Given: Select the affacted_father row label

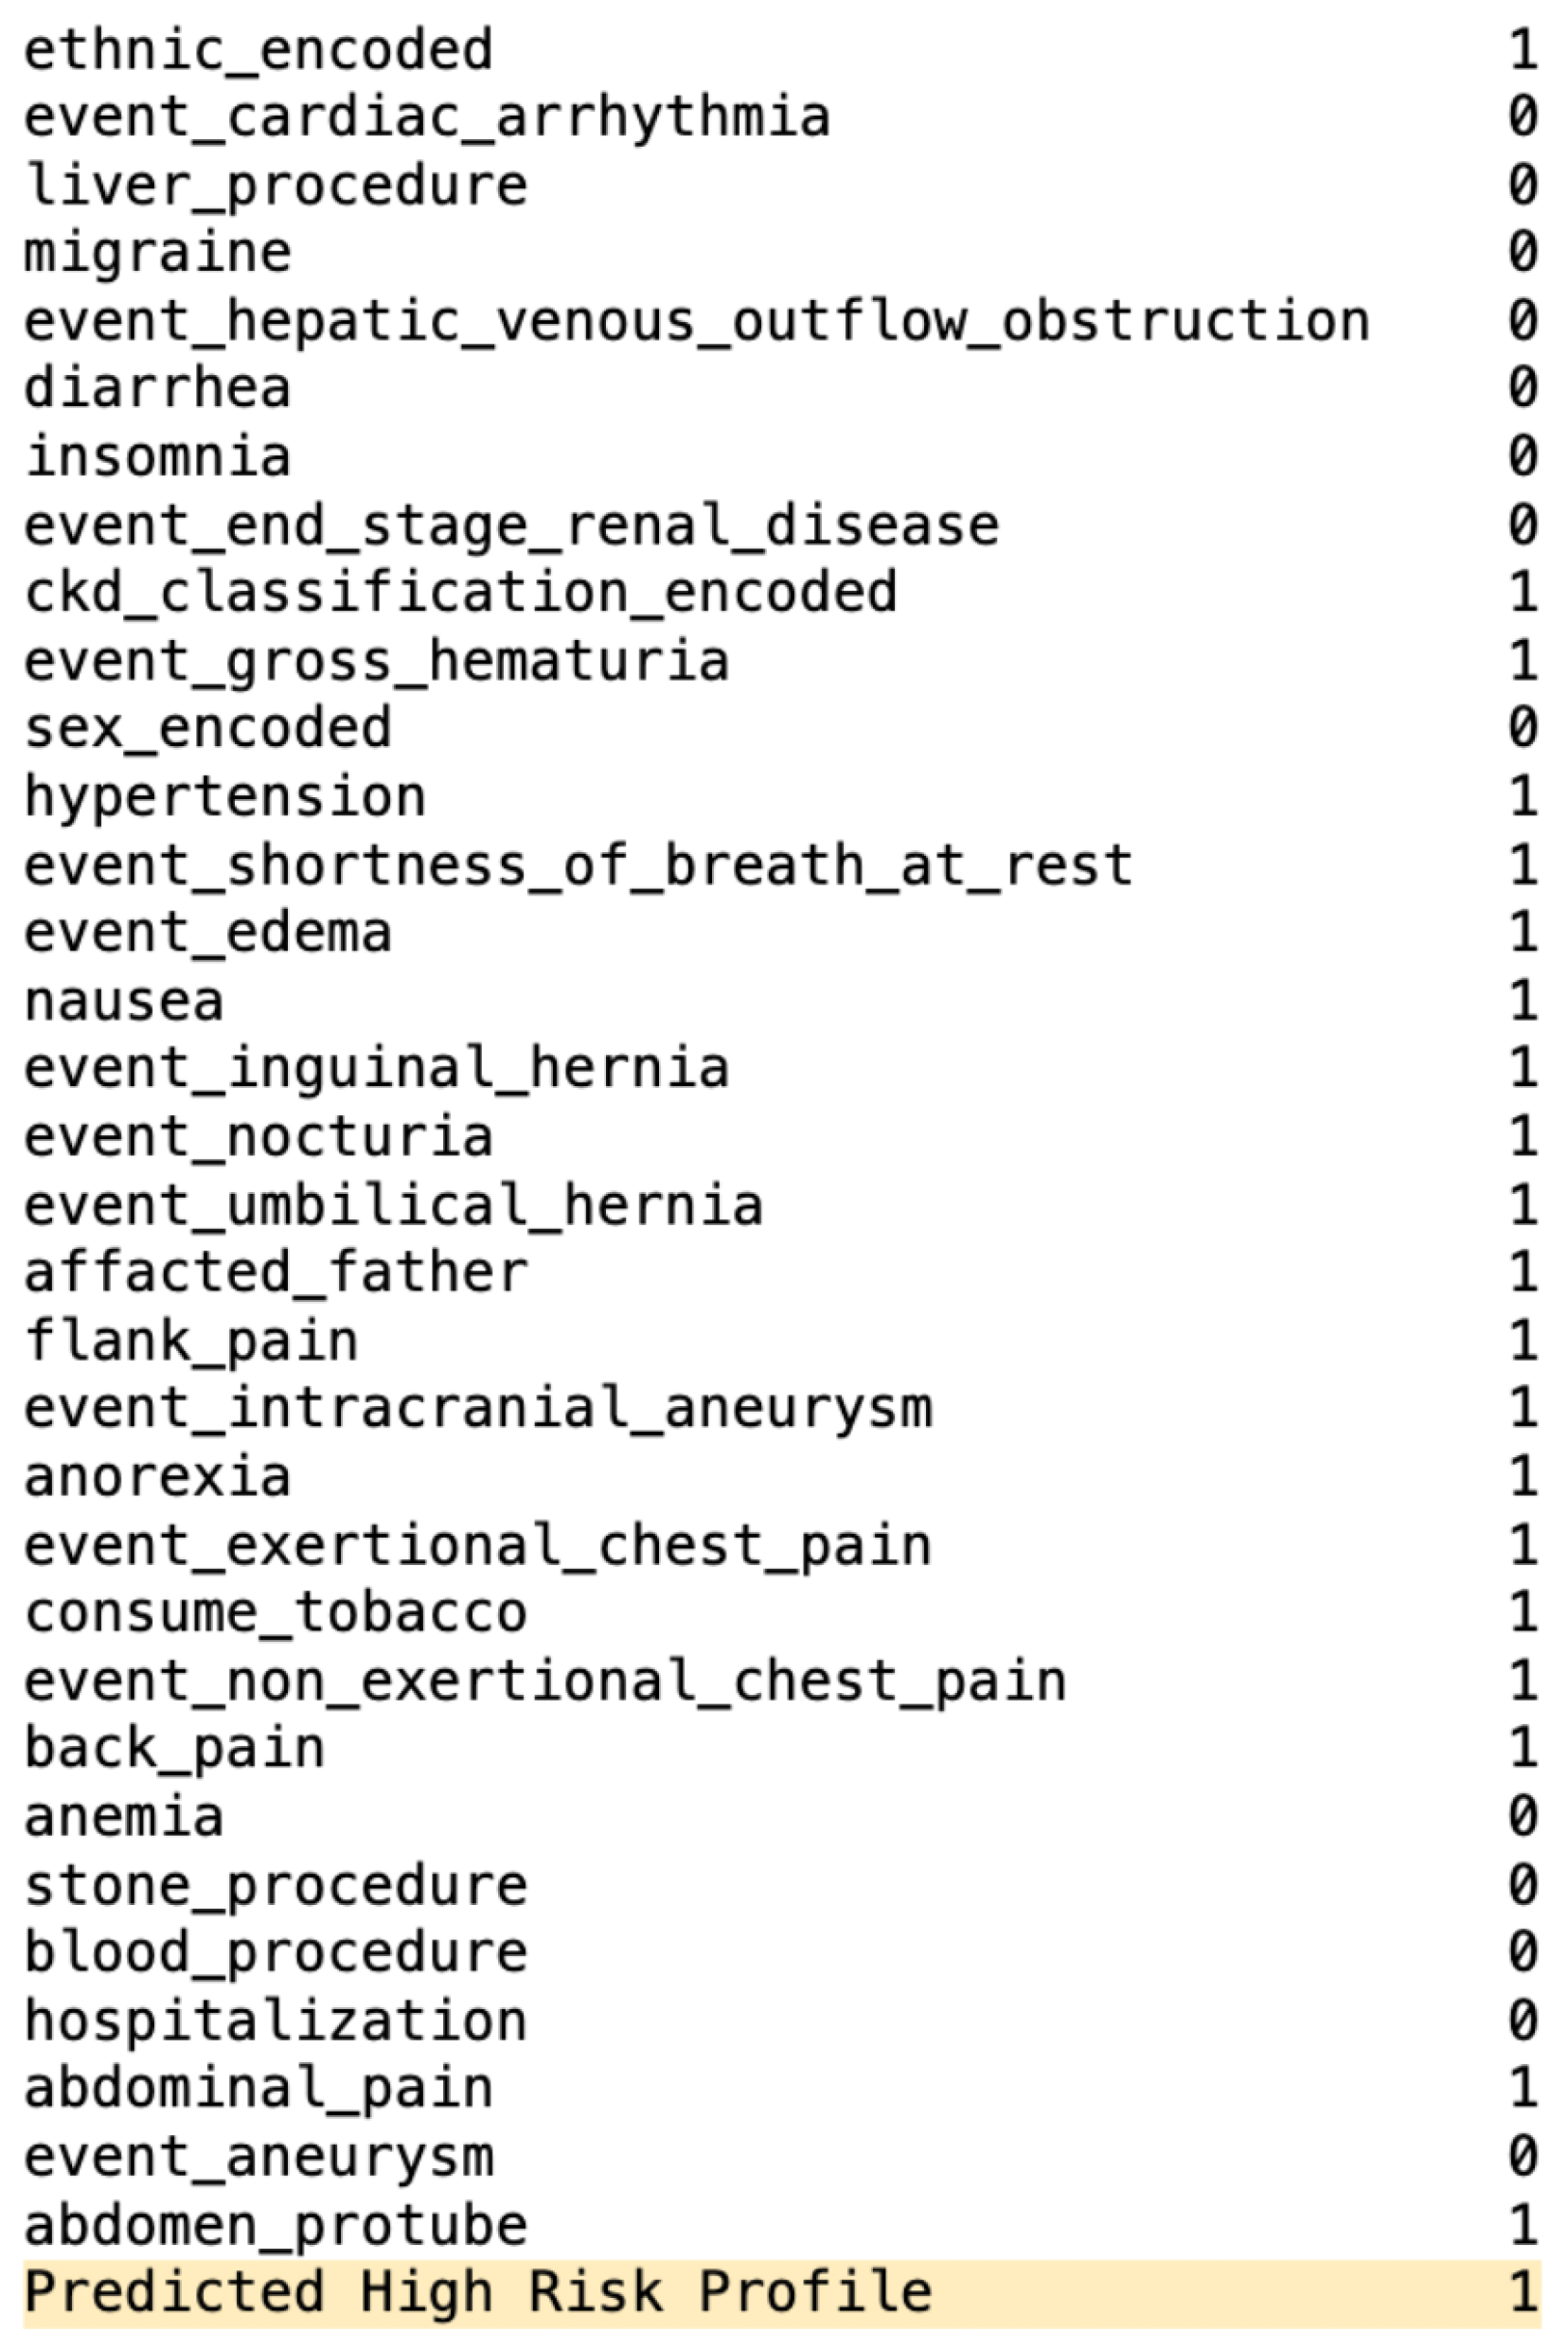Looking at the screenshot, I should pyautogui.click(x=276, y=1272).
